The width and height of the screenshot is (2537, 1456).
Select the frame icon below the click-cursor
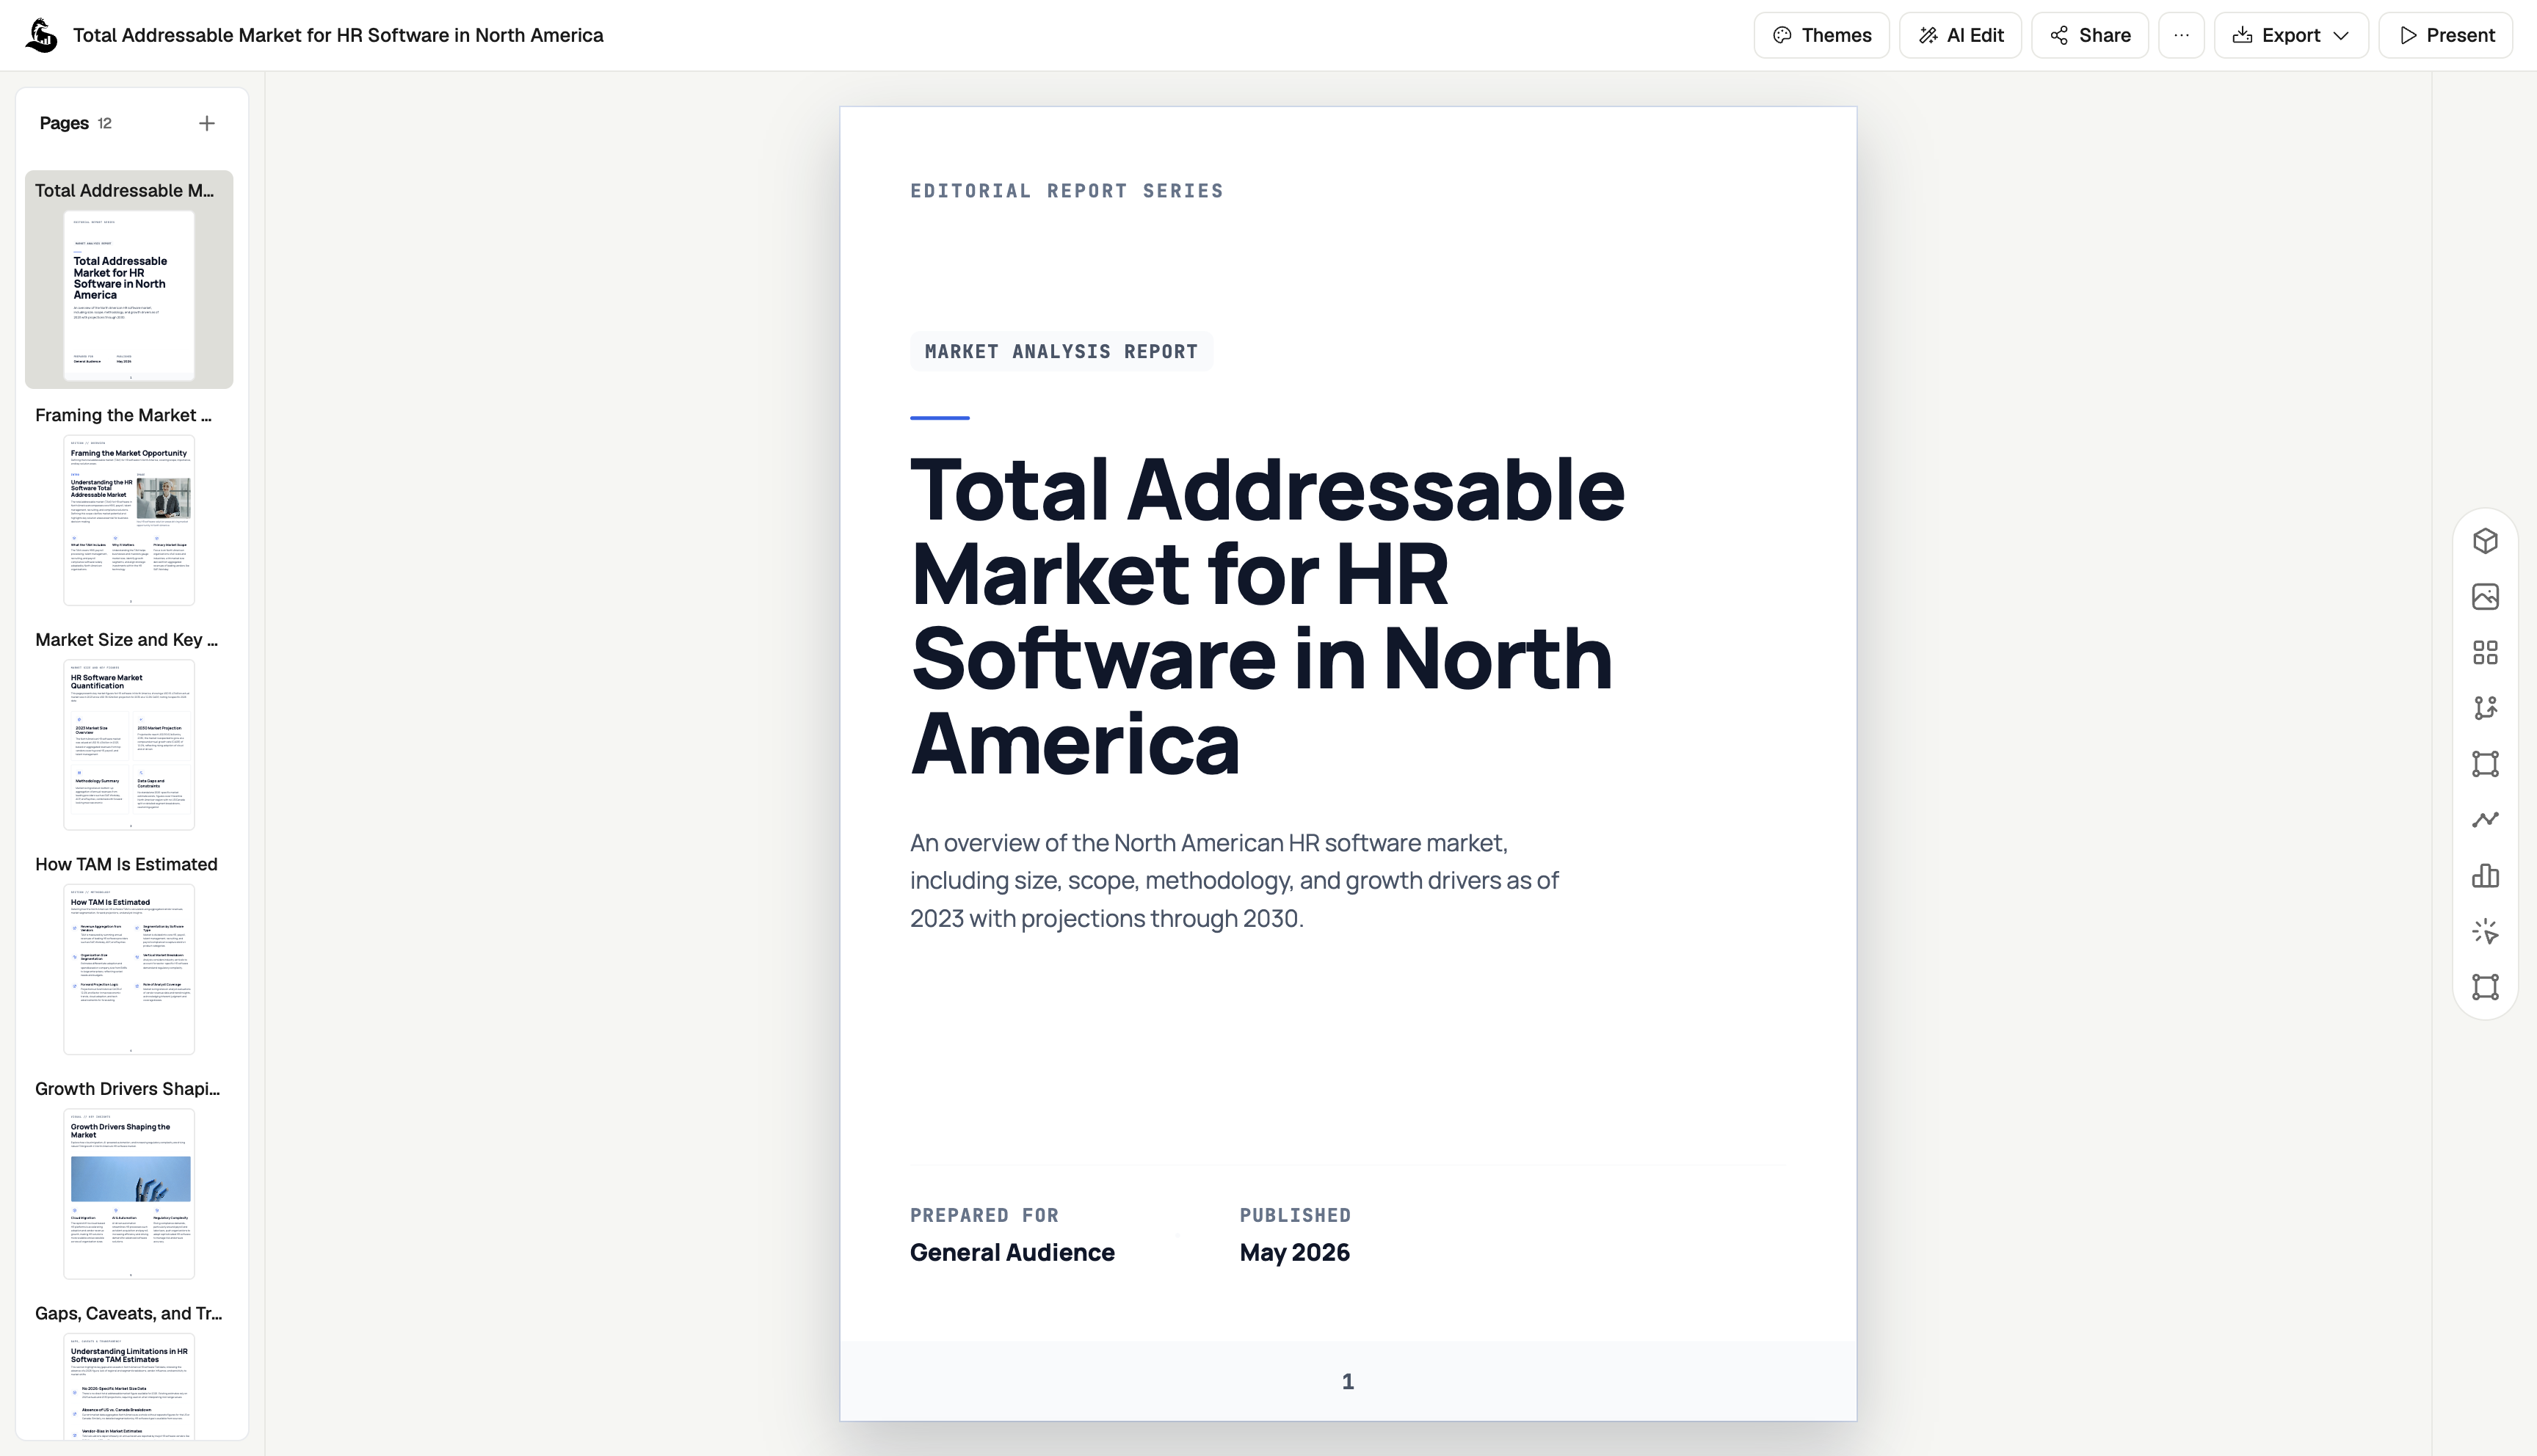click(2485, 987)
